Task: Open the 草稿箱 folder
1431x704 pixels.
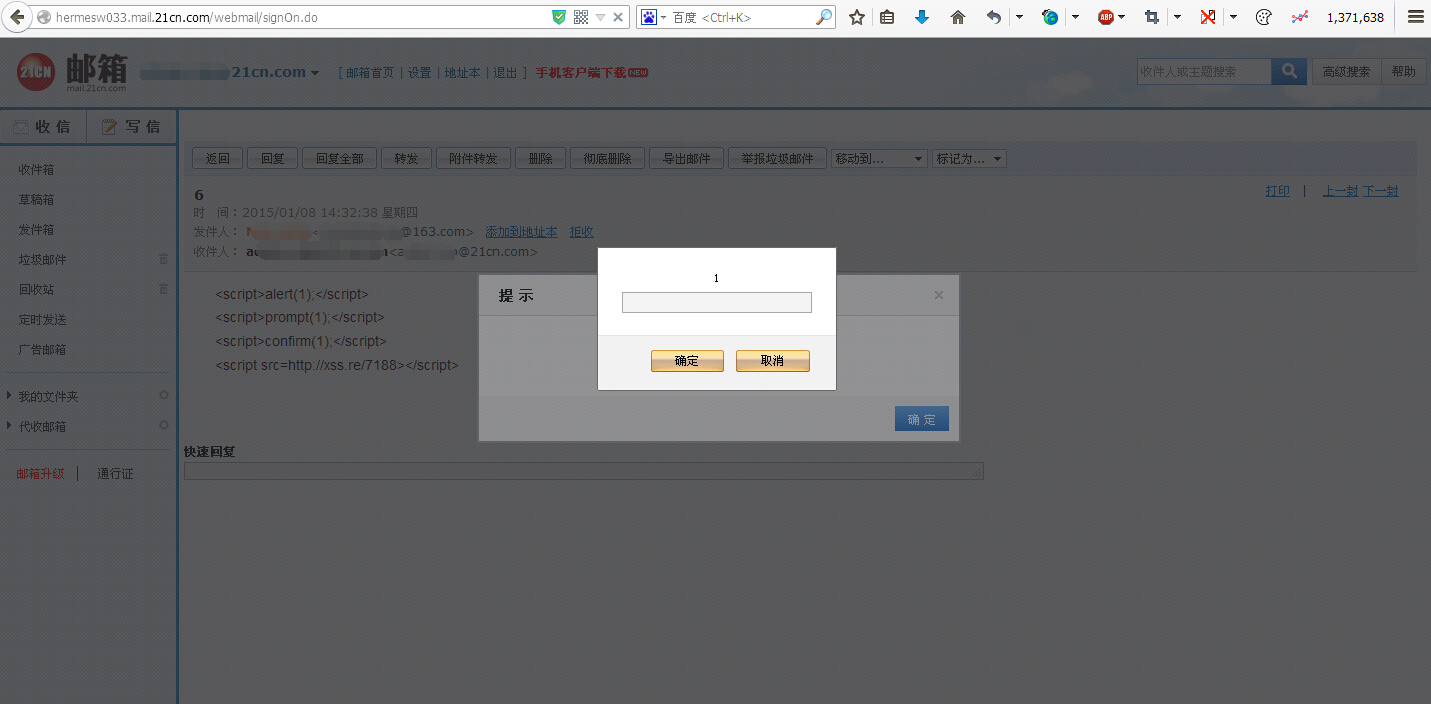Action: point(36,200)
